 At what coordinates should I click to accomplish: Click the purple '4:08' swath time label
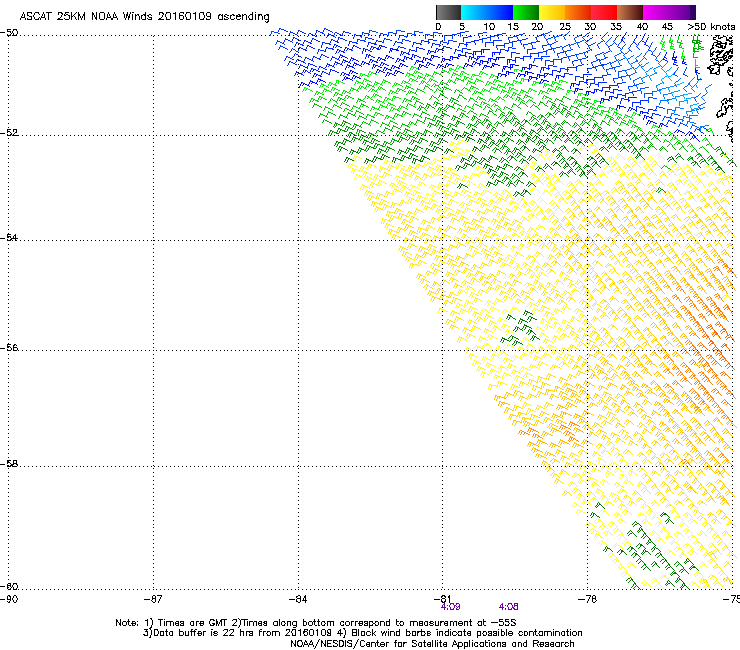pos(508,607)
